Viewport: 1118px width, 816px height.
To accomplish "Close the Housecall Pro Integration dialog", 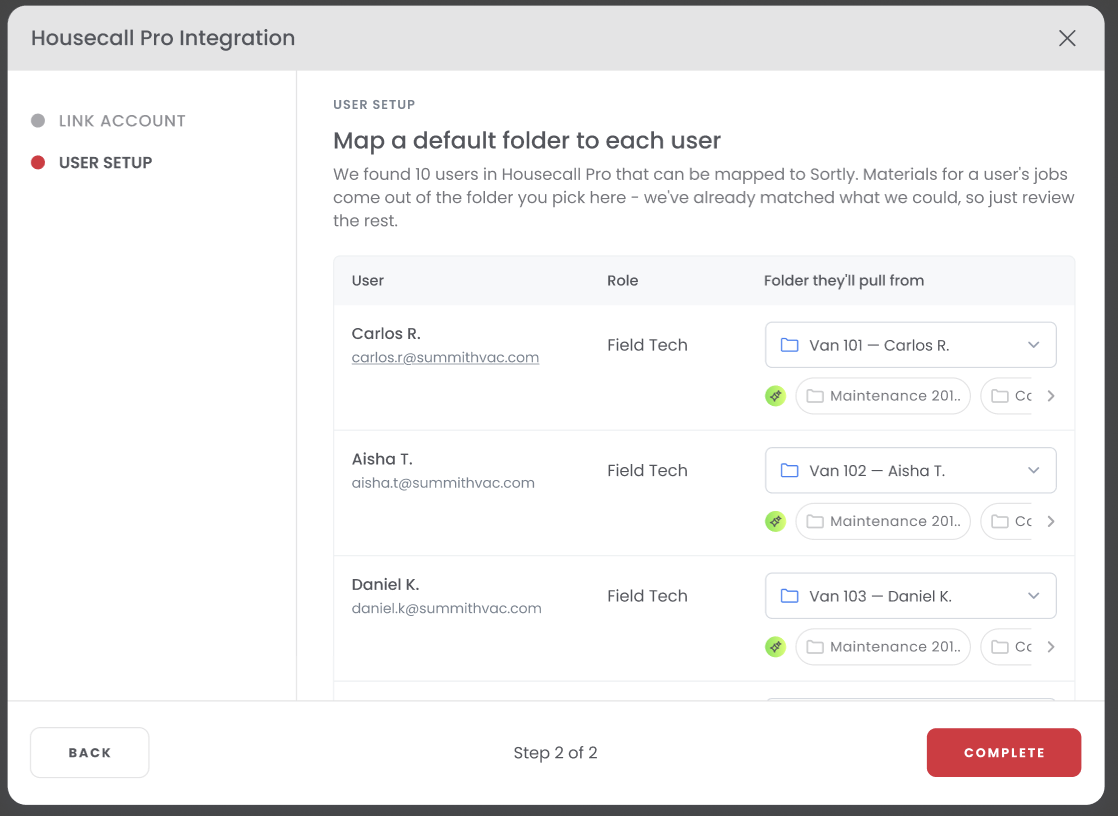I will (1067, 38).
